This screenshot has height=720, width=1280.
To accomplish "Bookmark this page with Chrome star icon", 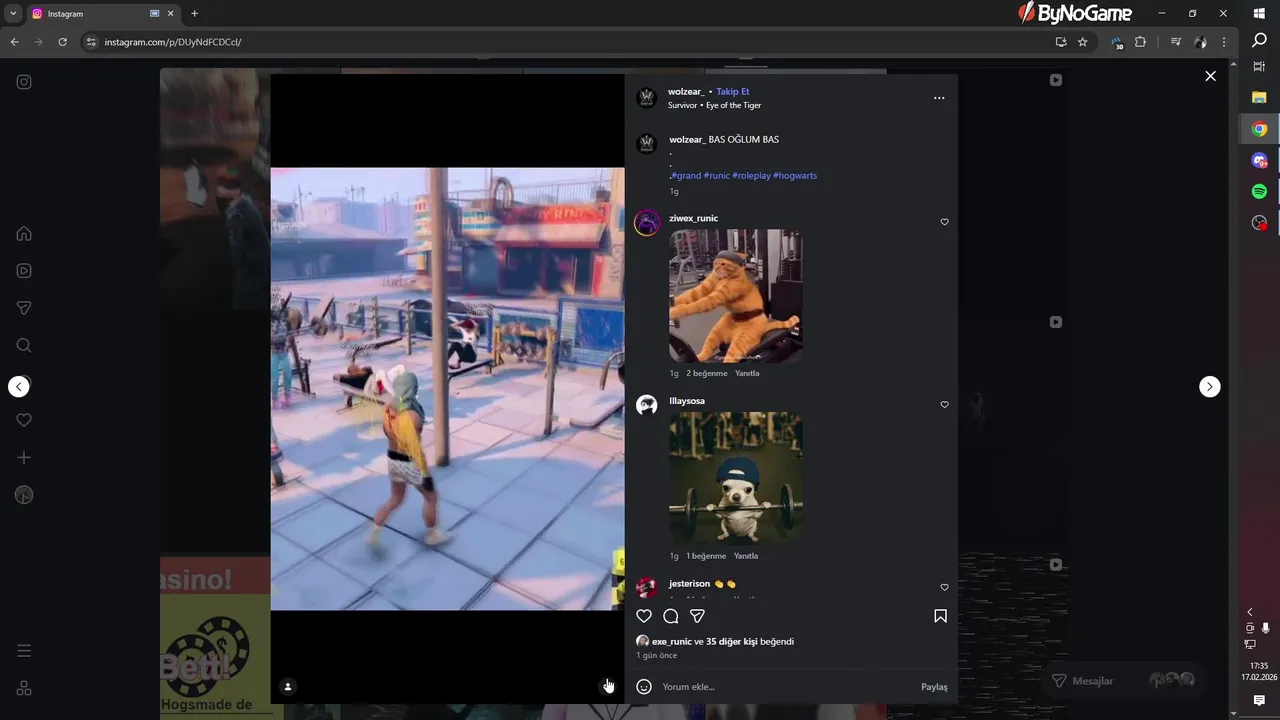I will click(1082, 42).
